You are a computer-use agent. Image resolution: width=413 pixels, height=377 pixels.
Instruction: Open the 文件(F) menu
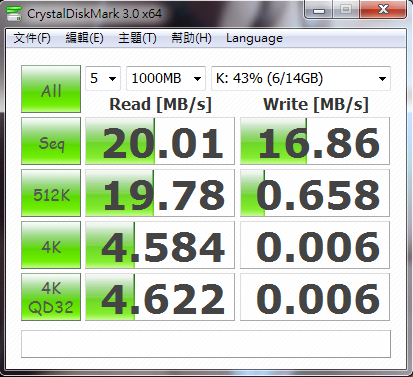(32, 38)
